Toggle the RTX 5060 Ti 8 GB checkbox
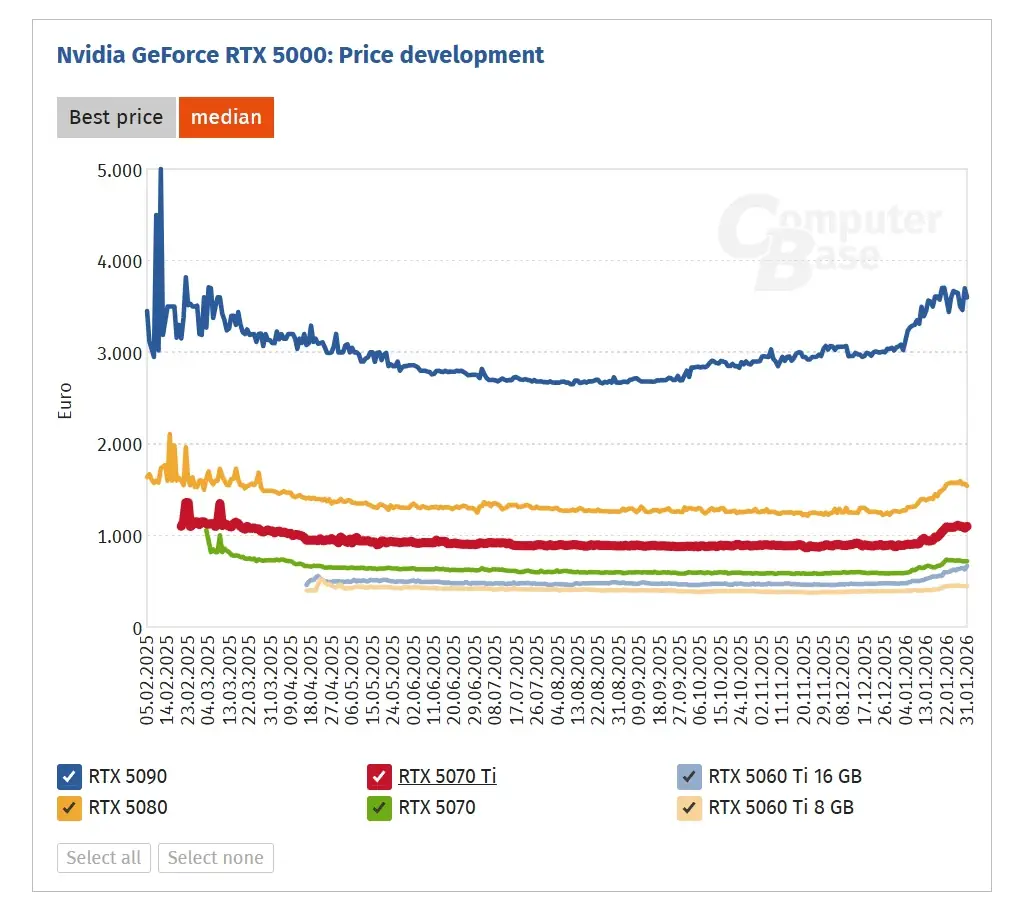The width and height of the screenshot is (1025, 904). [x=689, y=808]
